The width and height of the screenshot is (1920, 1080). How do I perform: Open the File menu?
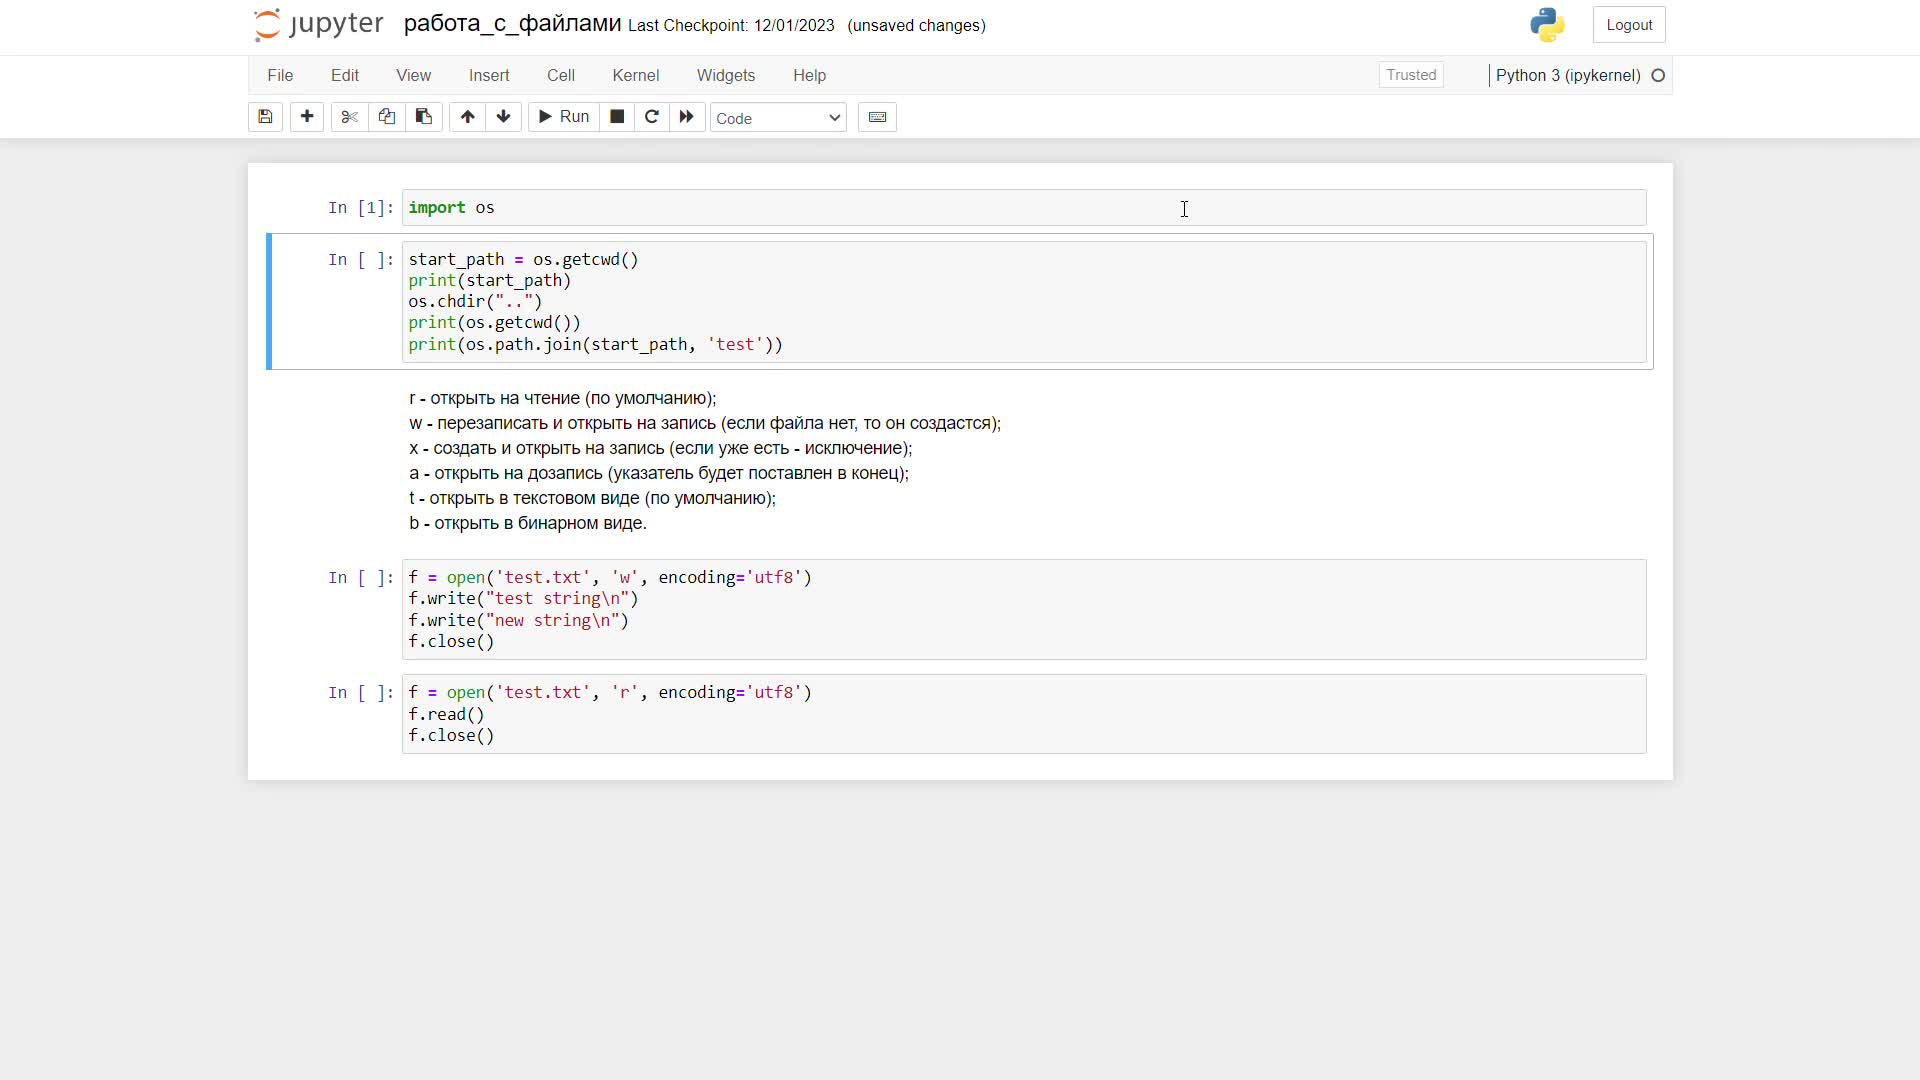280,76
